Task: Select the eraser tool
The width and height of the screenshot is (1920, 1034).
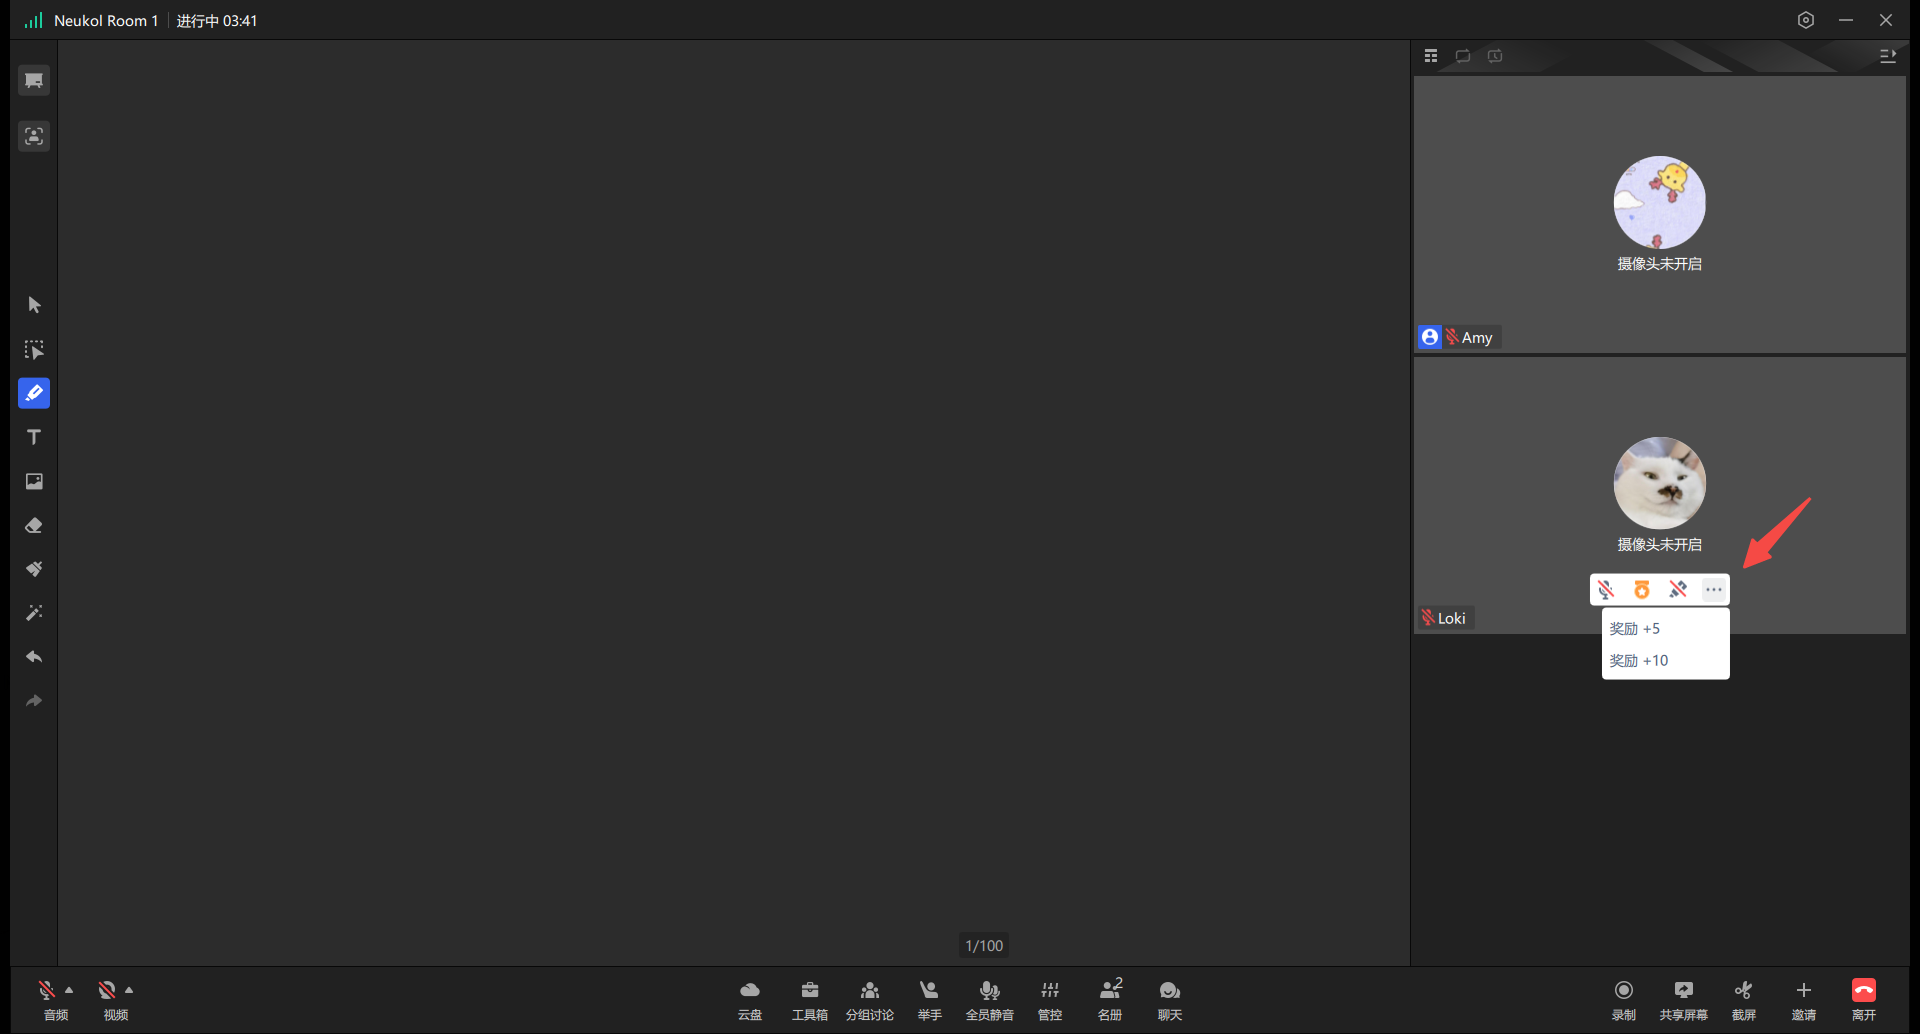Action: click(x=34, y=525)
